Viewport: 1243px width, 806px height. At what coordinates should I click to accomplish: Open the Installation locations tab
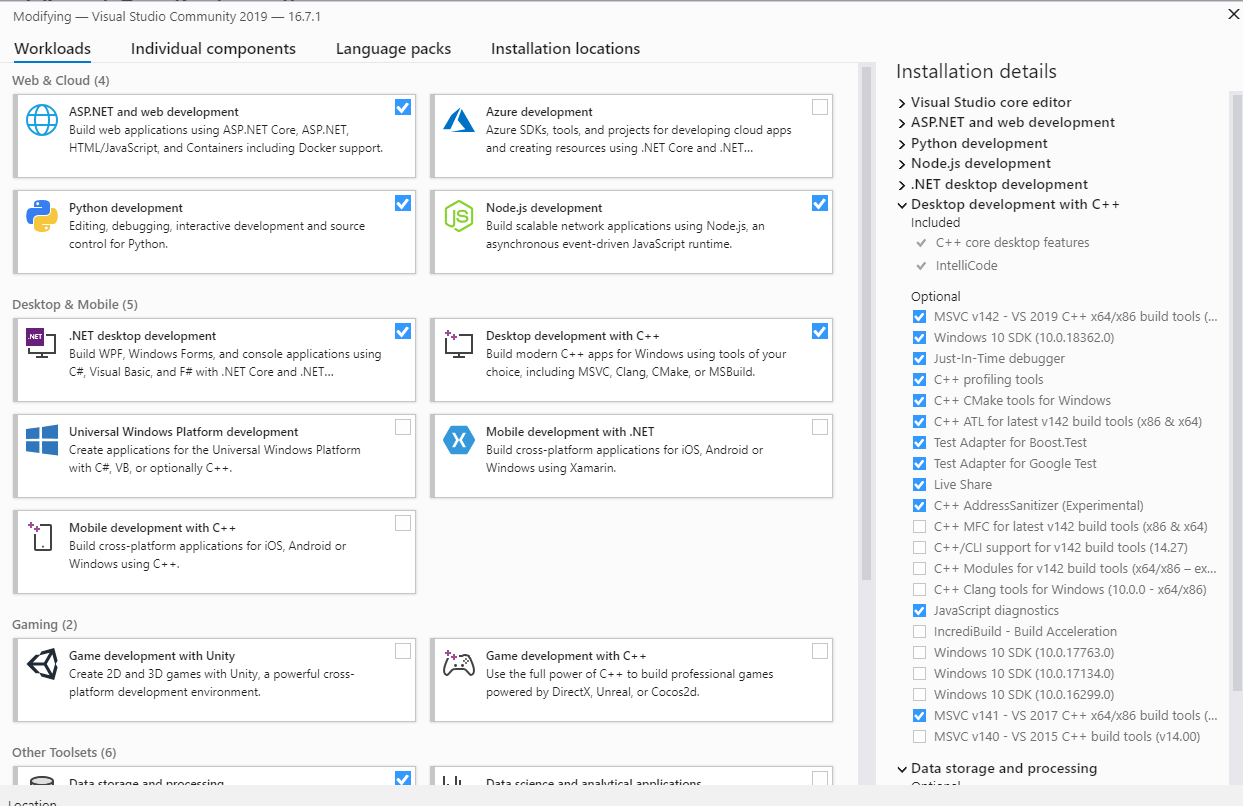tap(565, 48)
